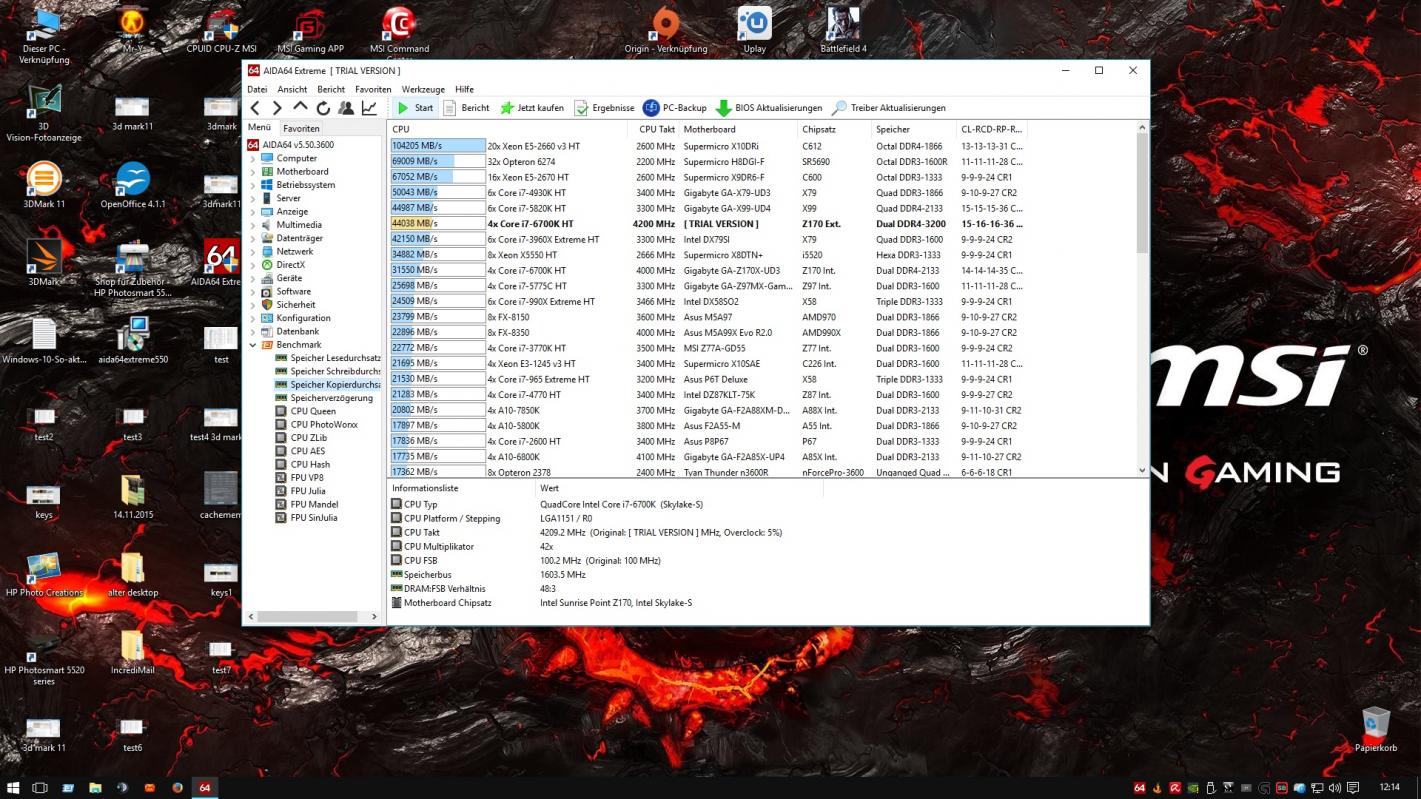Screen dimensions: 1421x799
Task: Click the Bericht report toolbar button
Action: (466, 108)
